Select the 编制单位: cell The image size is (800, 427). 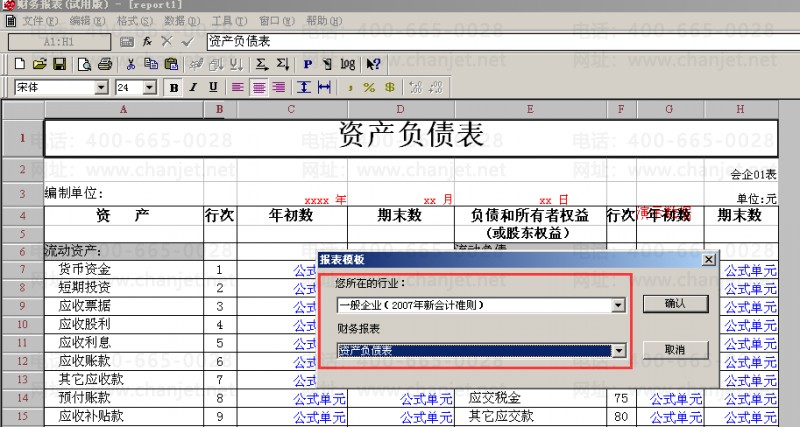[124, 194]
